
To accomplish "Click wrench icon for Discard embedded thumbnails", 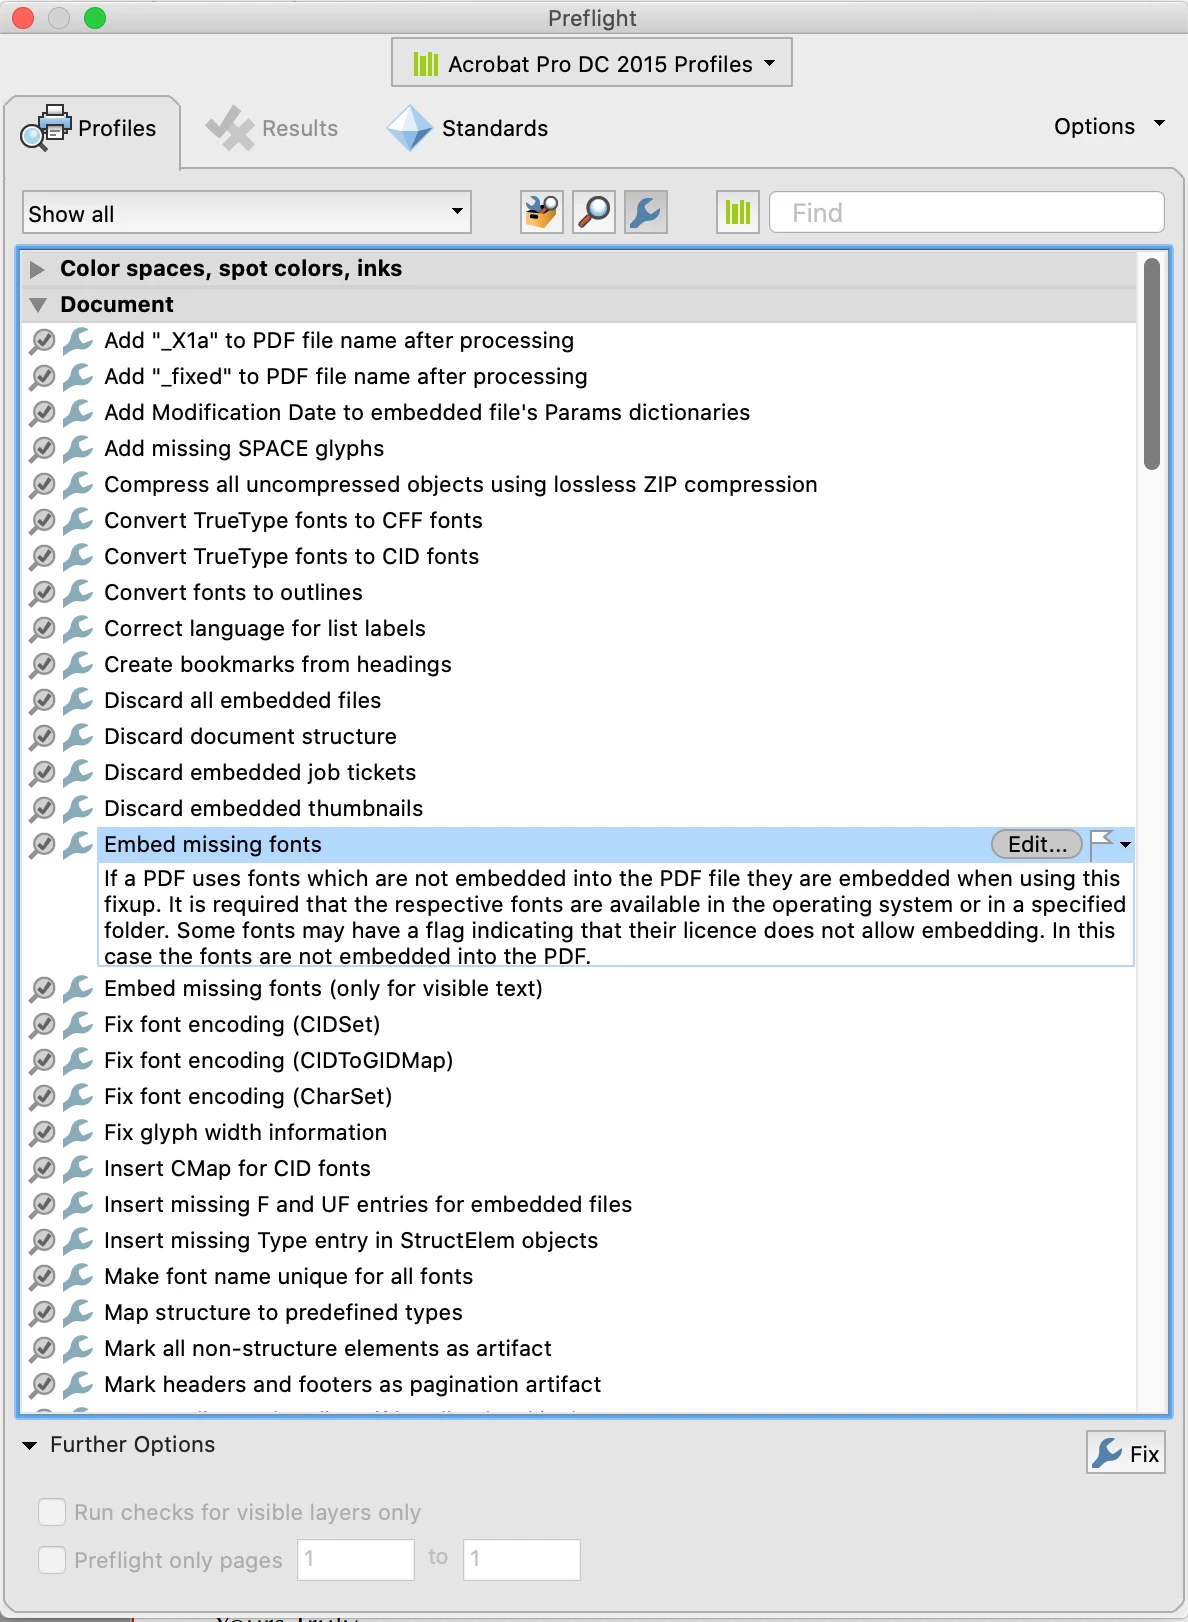I will pyautogui.click(x=78, y=808).
